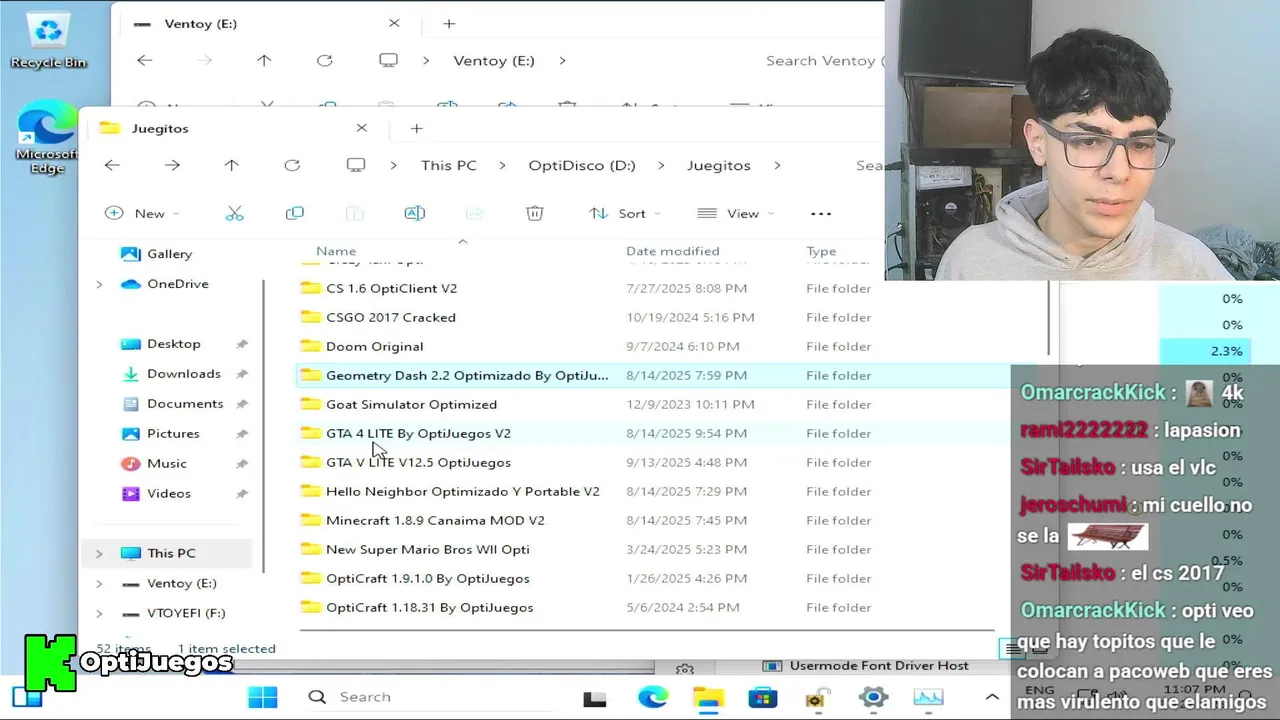1280x720 pixels.
Task: Open the Recycle Bin desktop icon
Action: [48, 40]
